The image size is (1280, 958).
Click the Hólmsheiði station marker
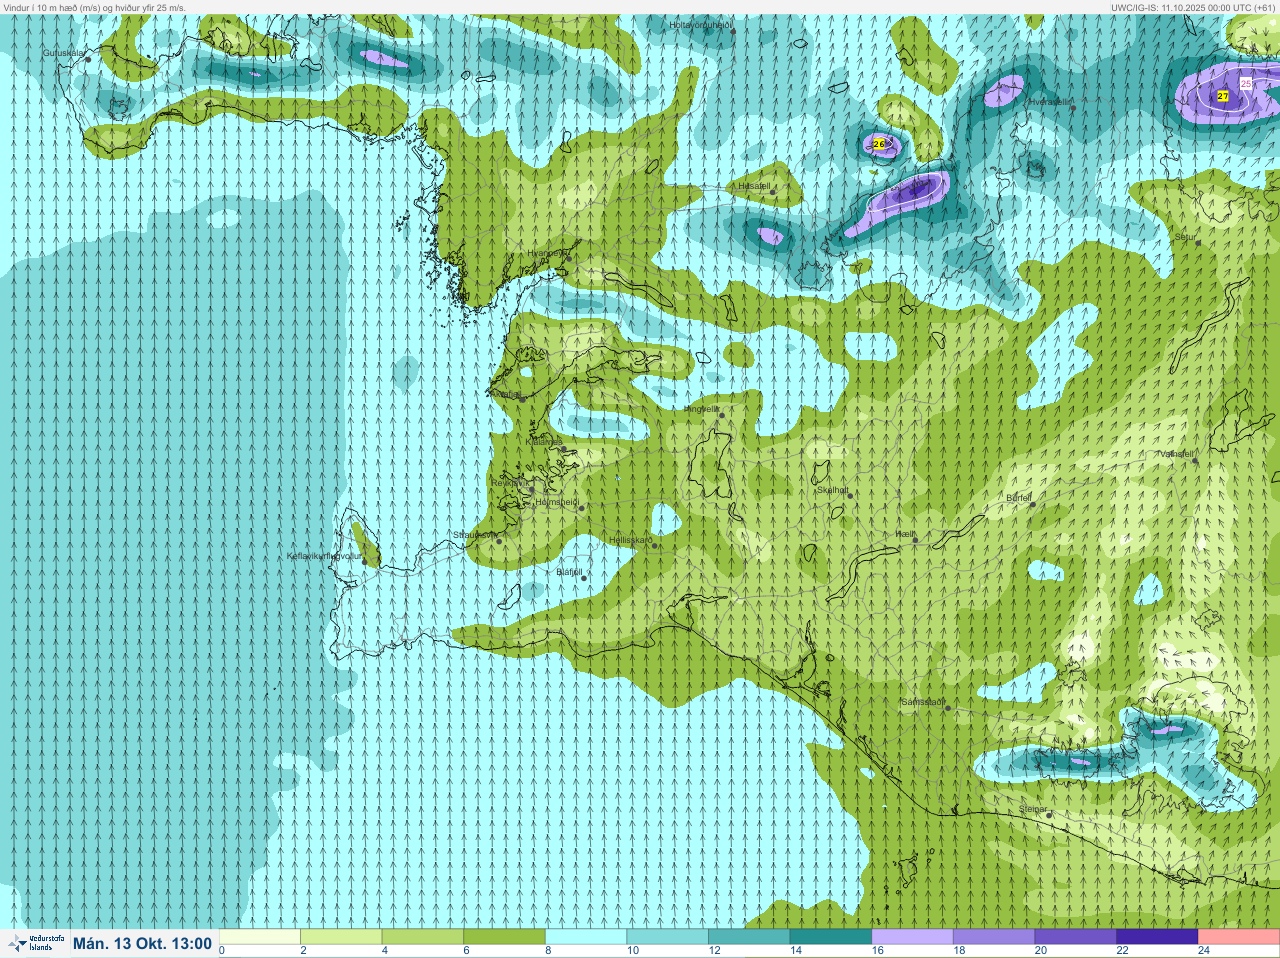click(x=581, y=508)
